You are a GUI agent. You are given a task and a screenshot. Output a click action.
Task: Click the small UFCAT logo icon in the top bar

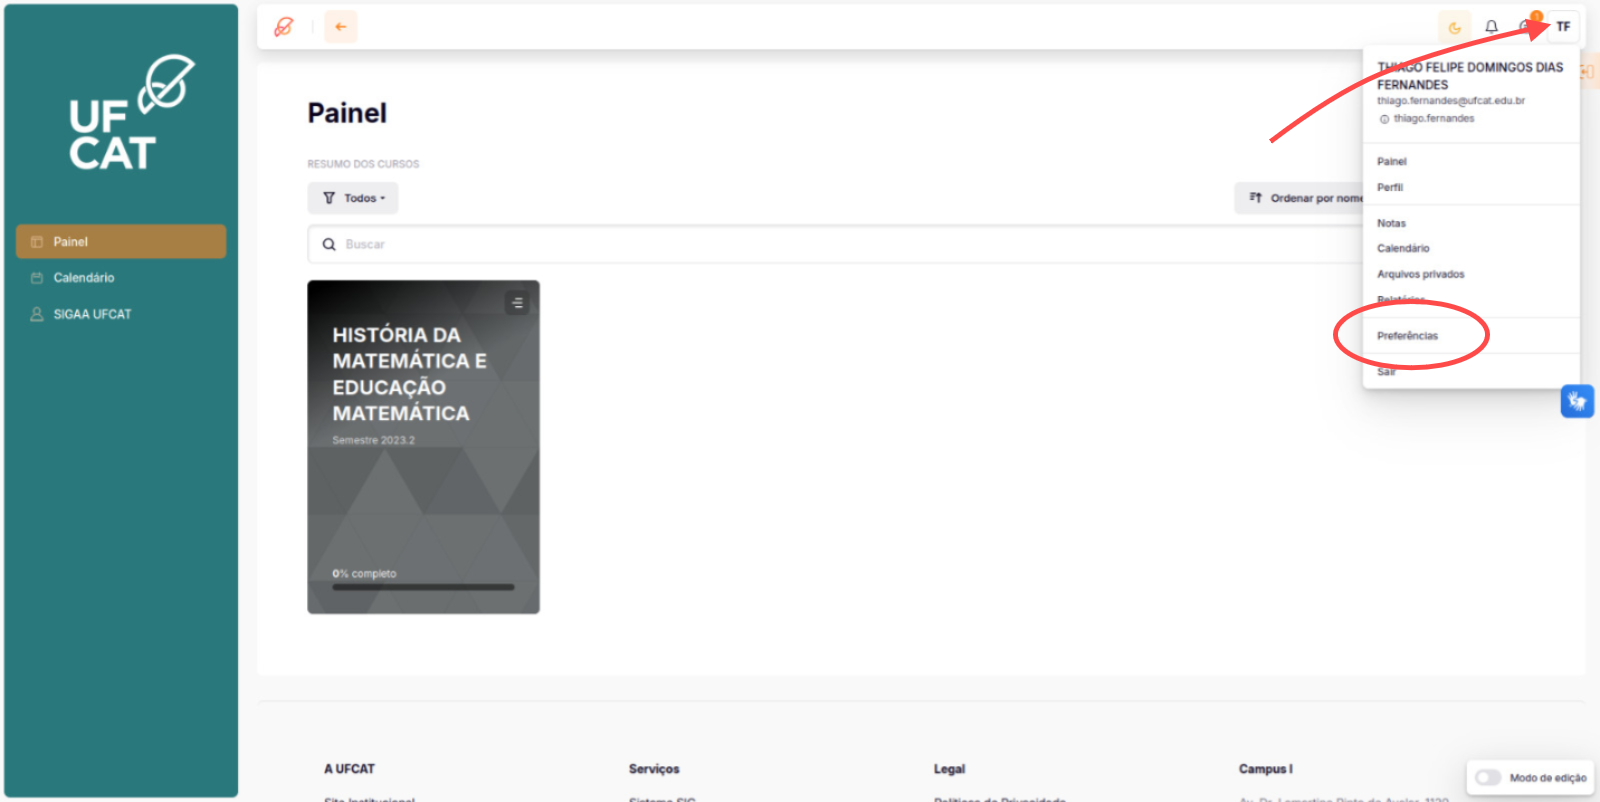284,27
